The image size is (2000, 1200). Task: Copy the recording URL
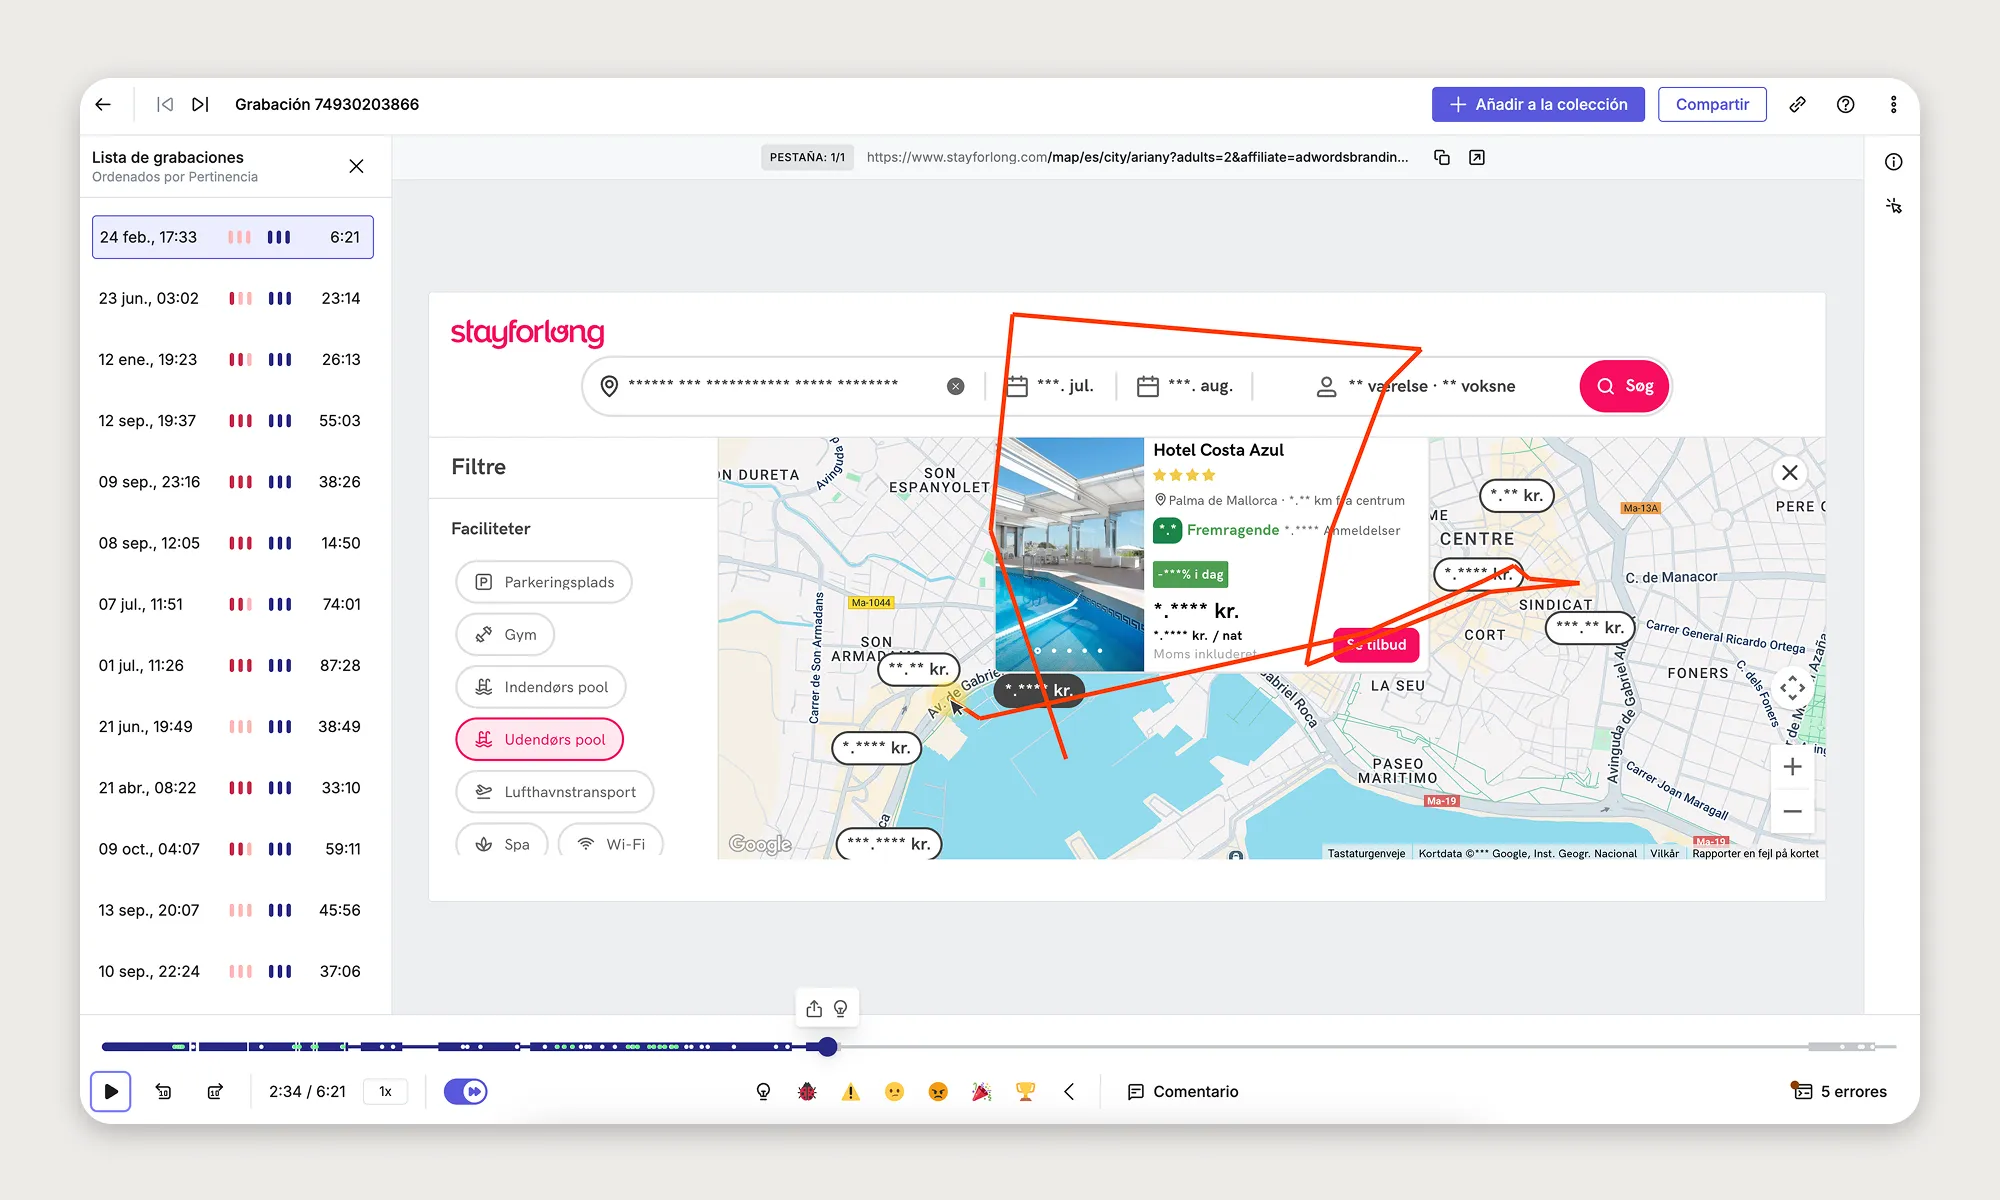1442,157
